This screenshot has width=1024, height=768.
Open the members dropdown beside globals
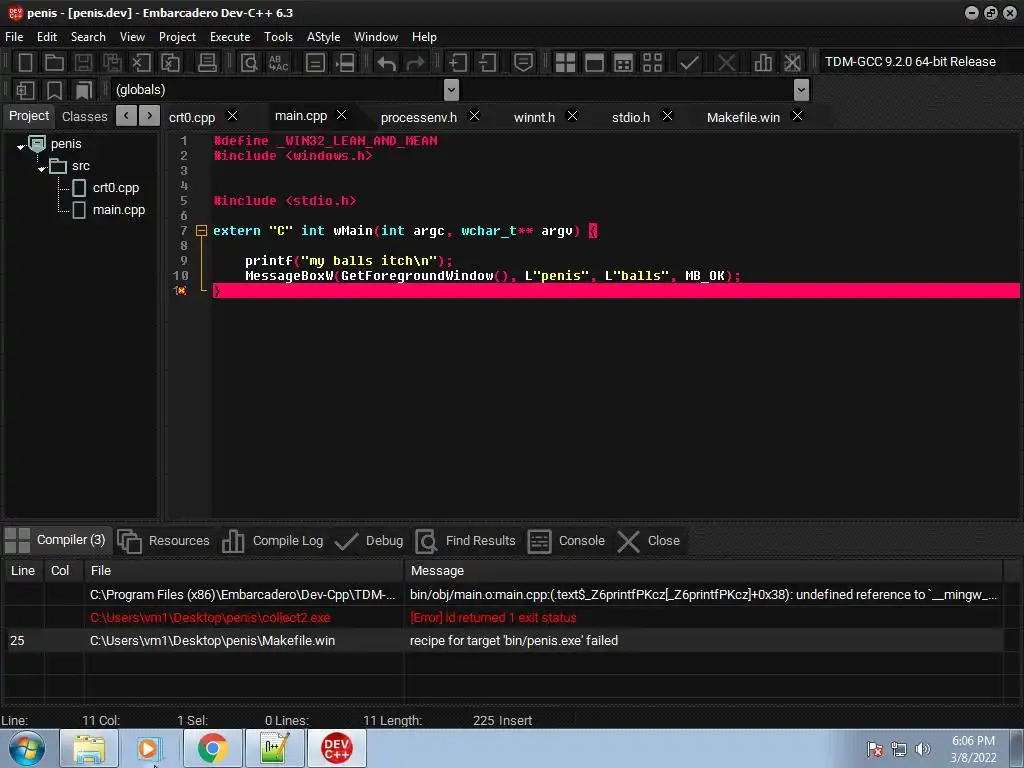click(801, 89)
